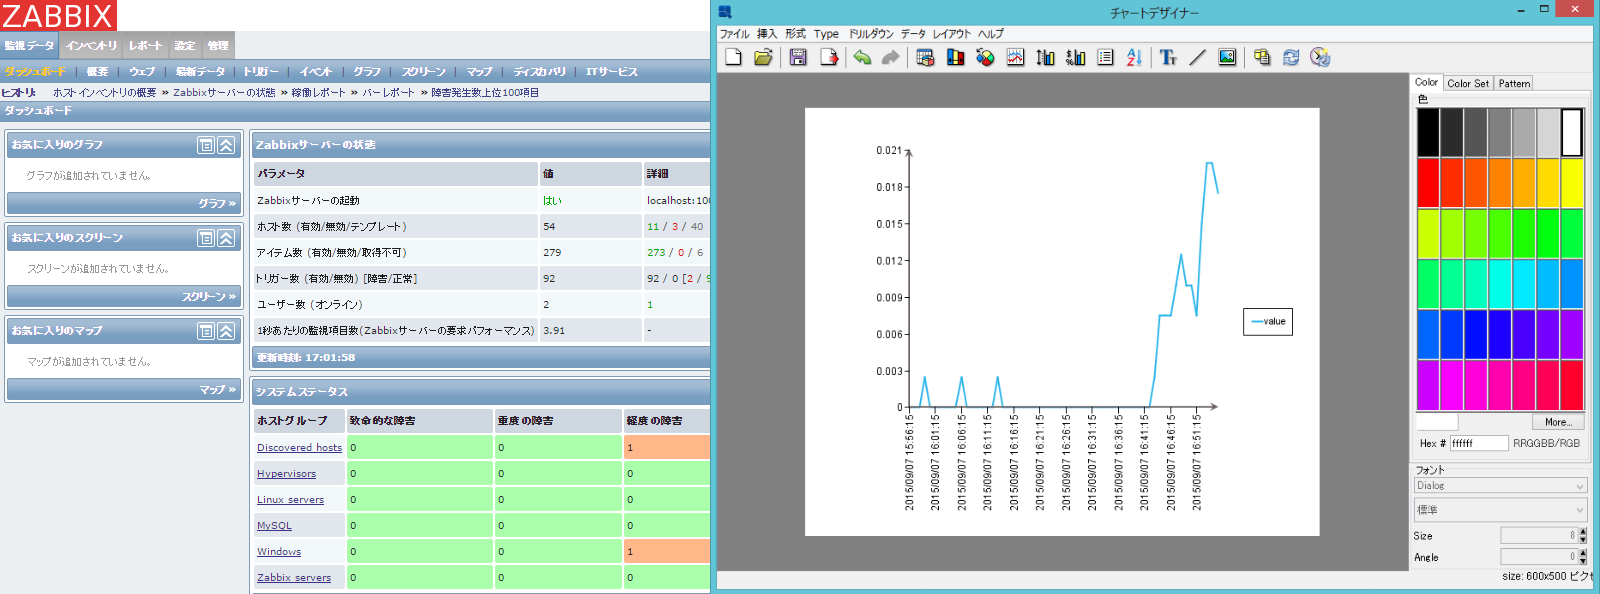Open a file with the folder icon
Viewport: 1600px width, 594px height.
coord(763,57)
